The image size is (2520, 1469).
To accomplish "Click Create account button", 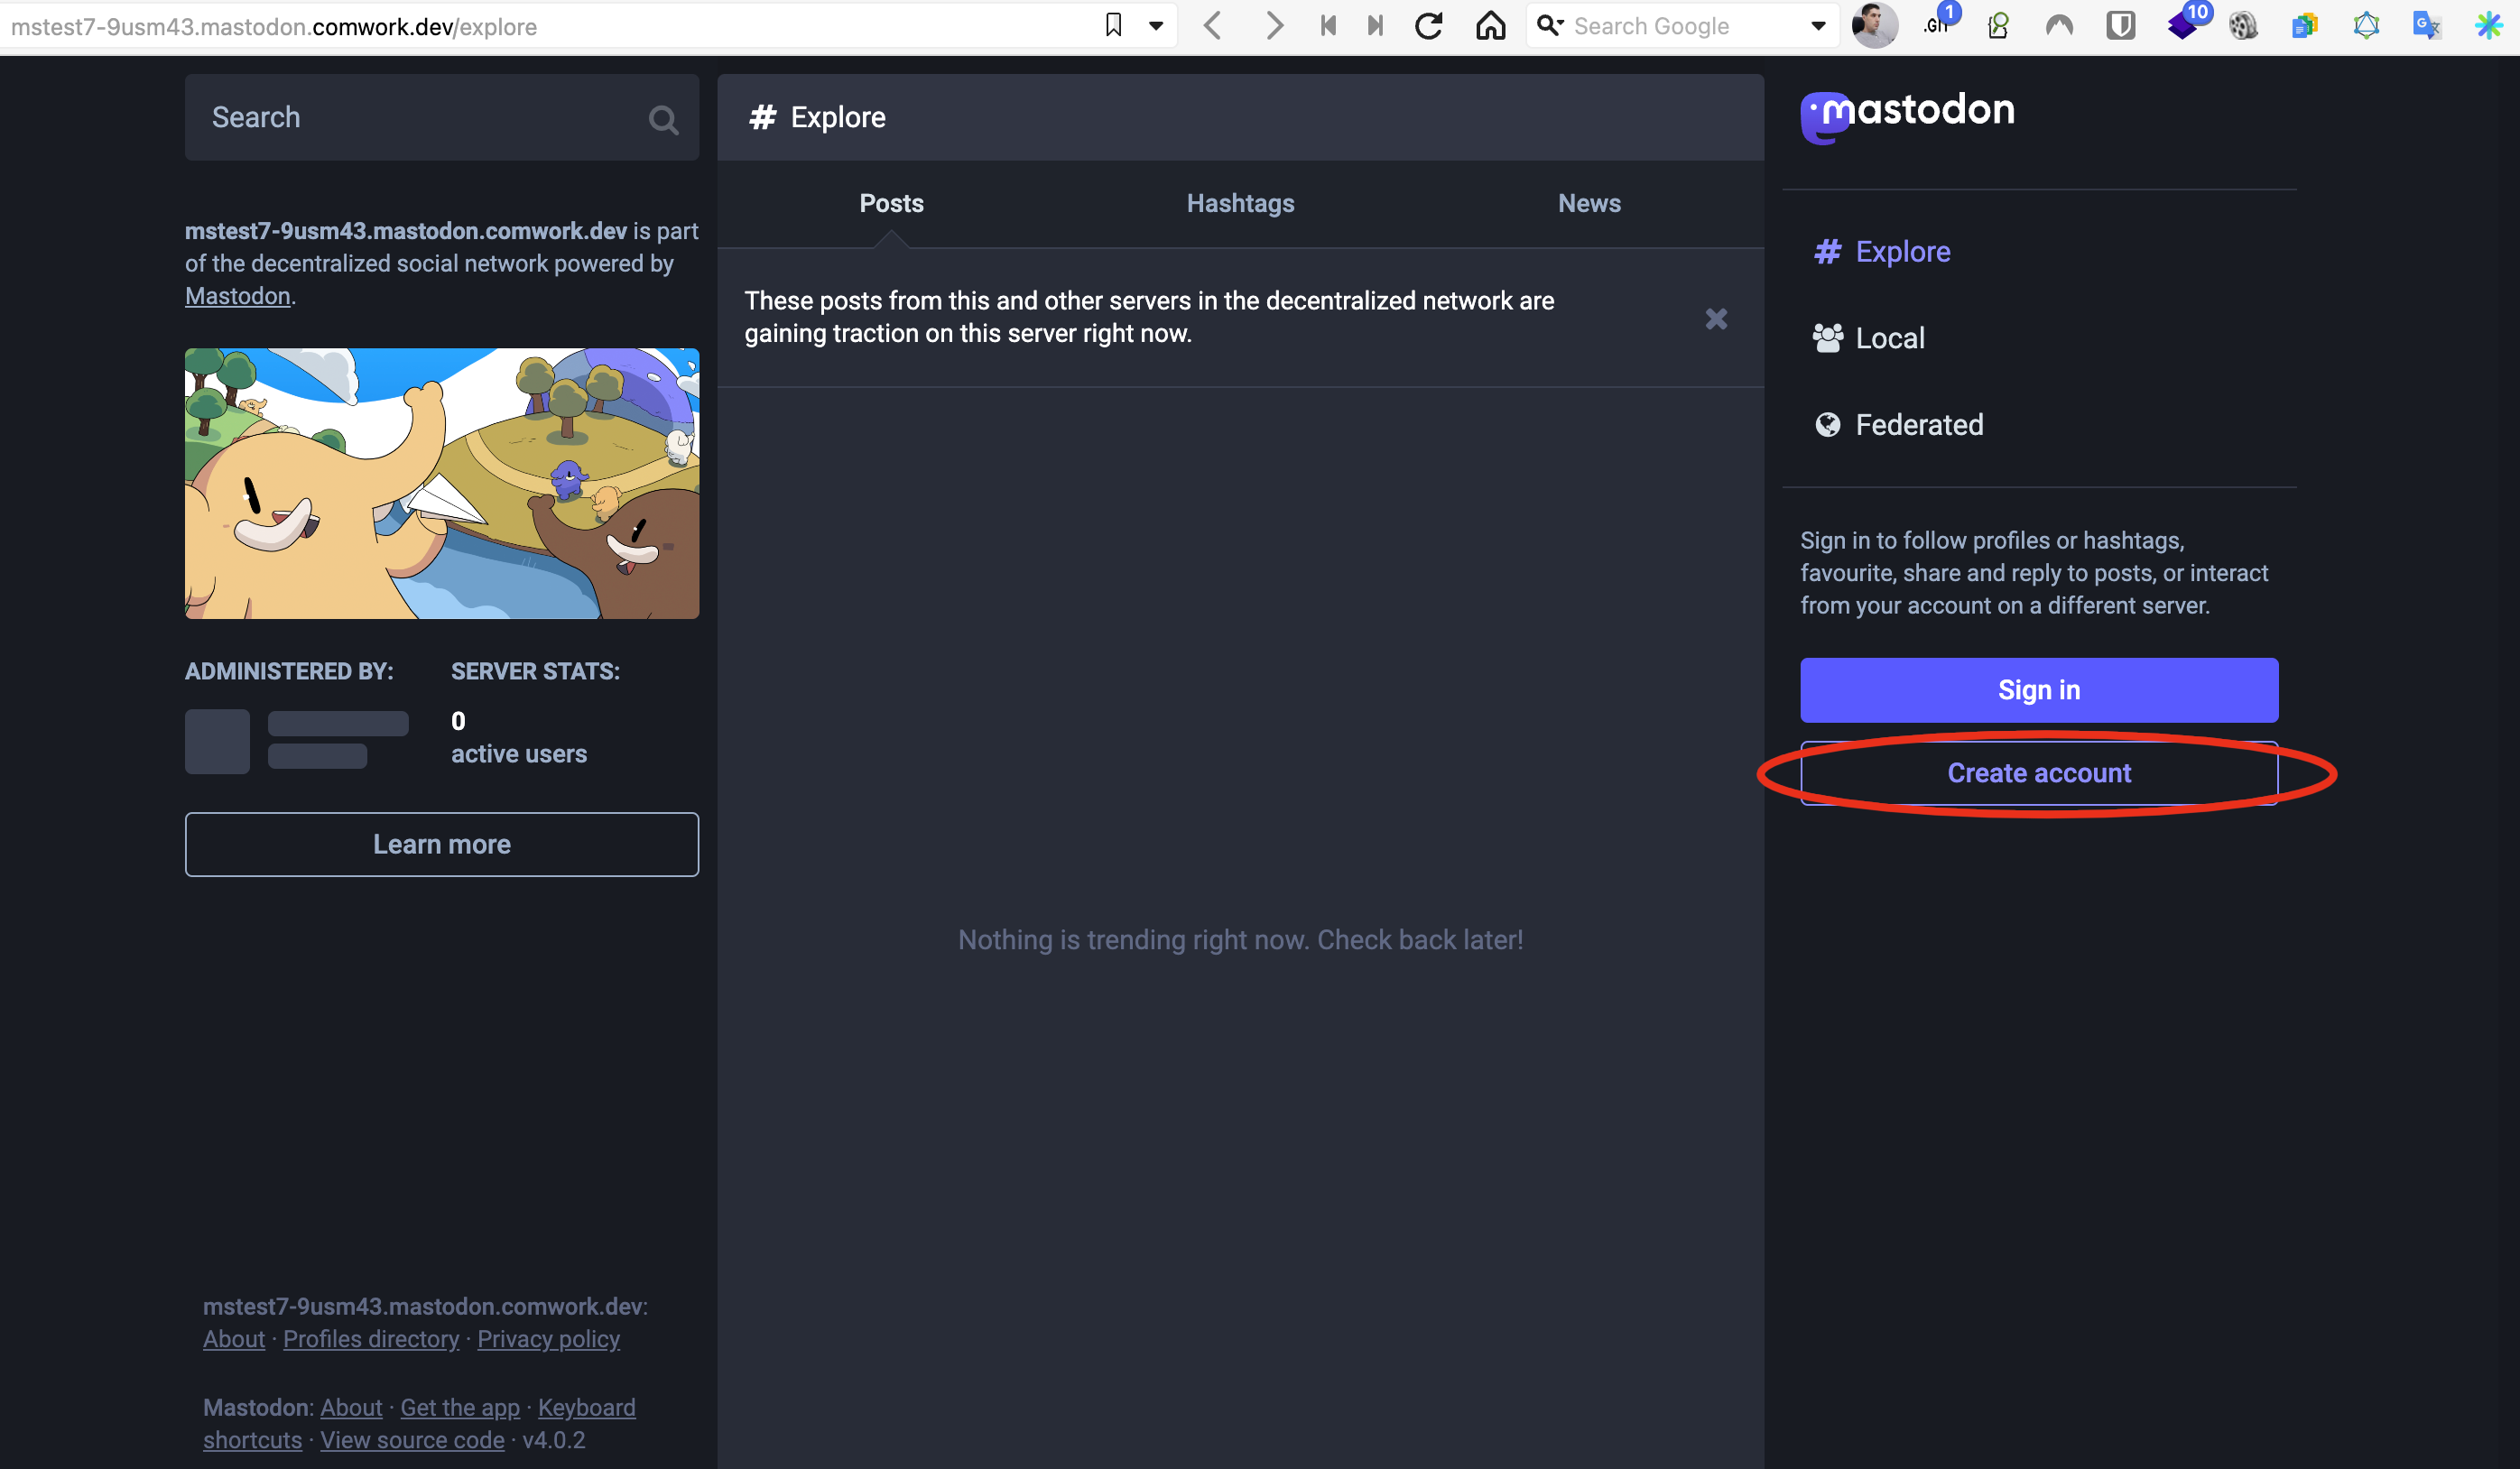I will tap(2038, 773).
